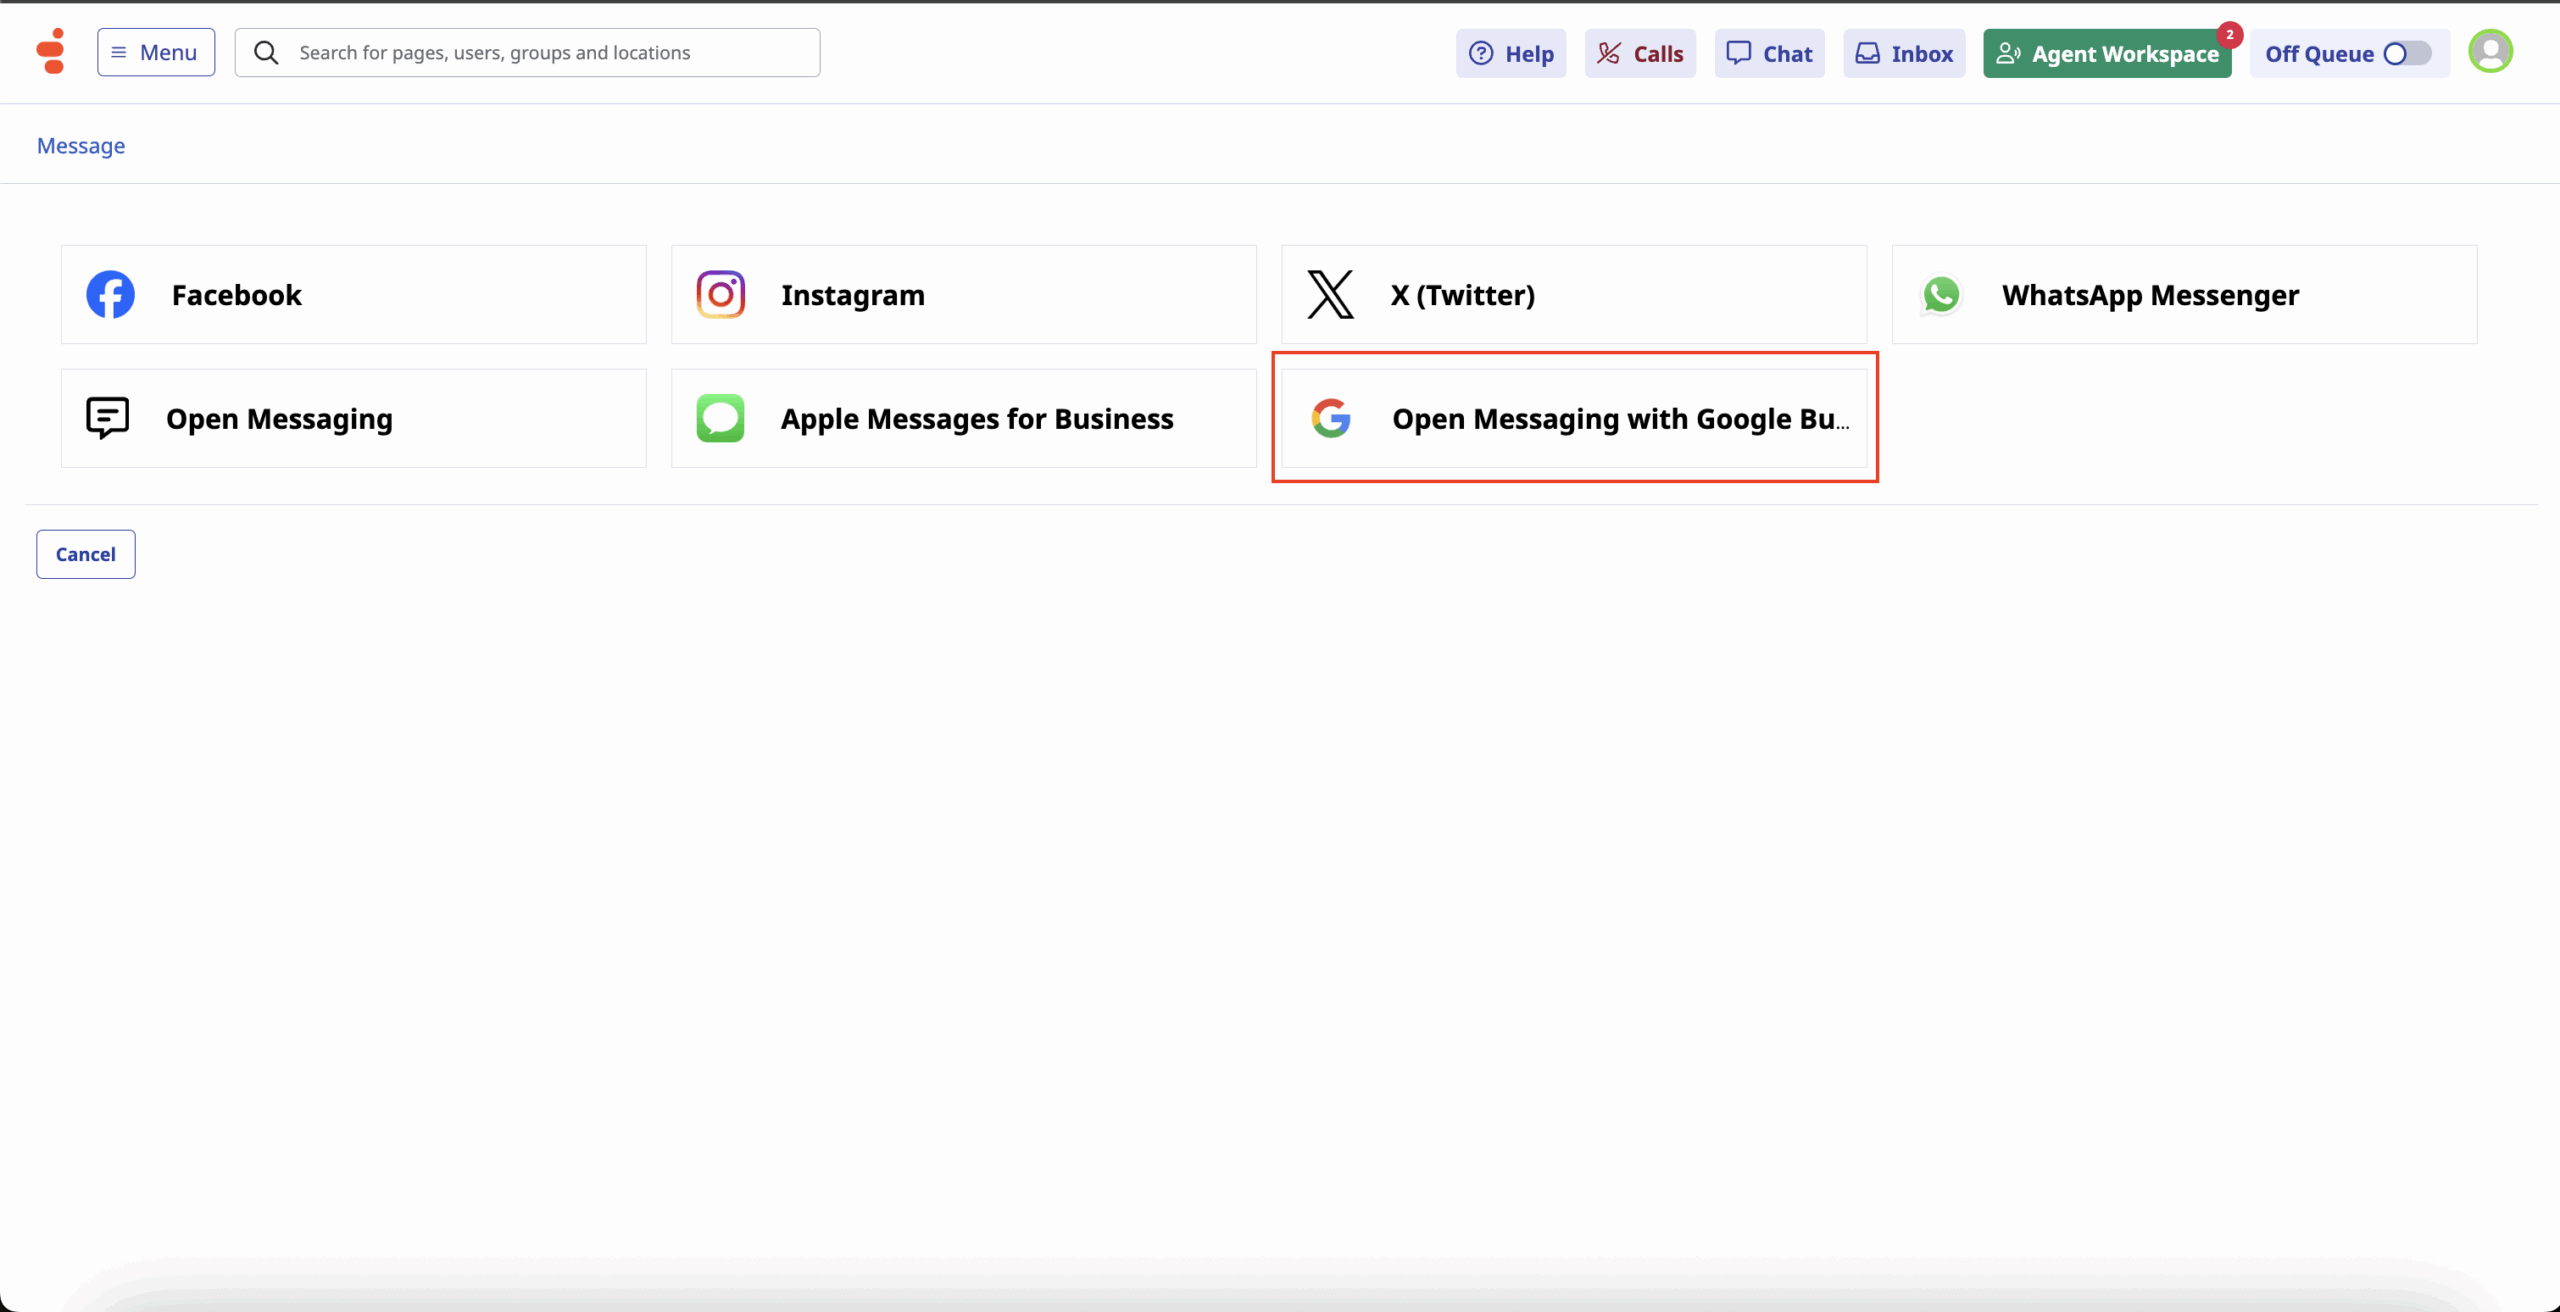The height and width of the screenshot is (1312, 2560).
Task: Open the Calls panel
Action: pos(1640,54)
